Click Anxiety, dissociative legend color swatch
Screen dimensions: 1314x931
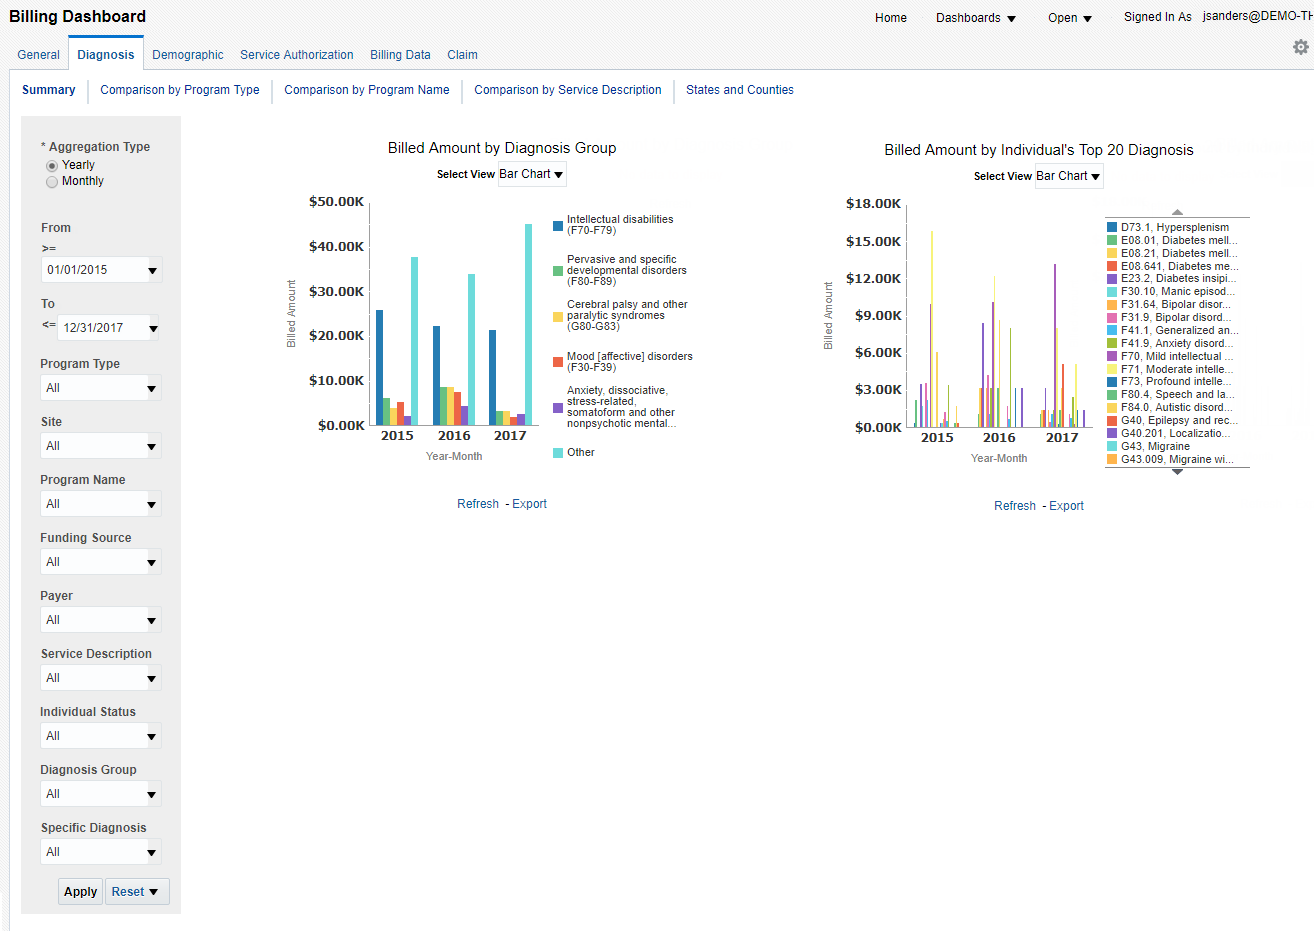click(558, 408)
